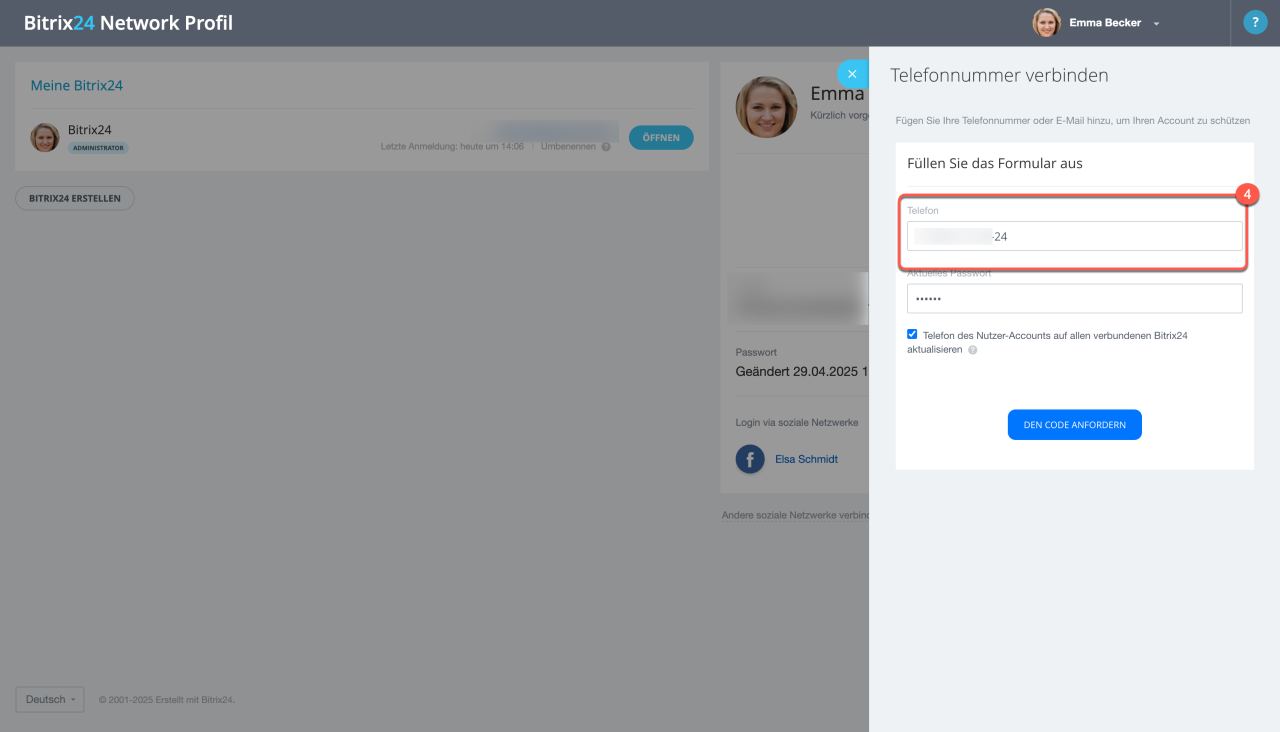The height and width of the screenshot is (732, 1280).
Task: Click 'Login via soziale Netzwerke' label
Action: point(797,422)
